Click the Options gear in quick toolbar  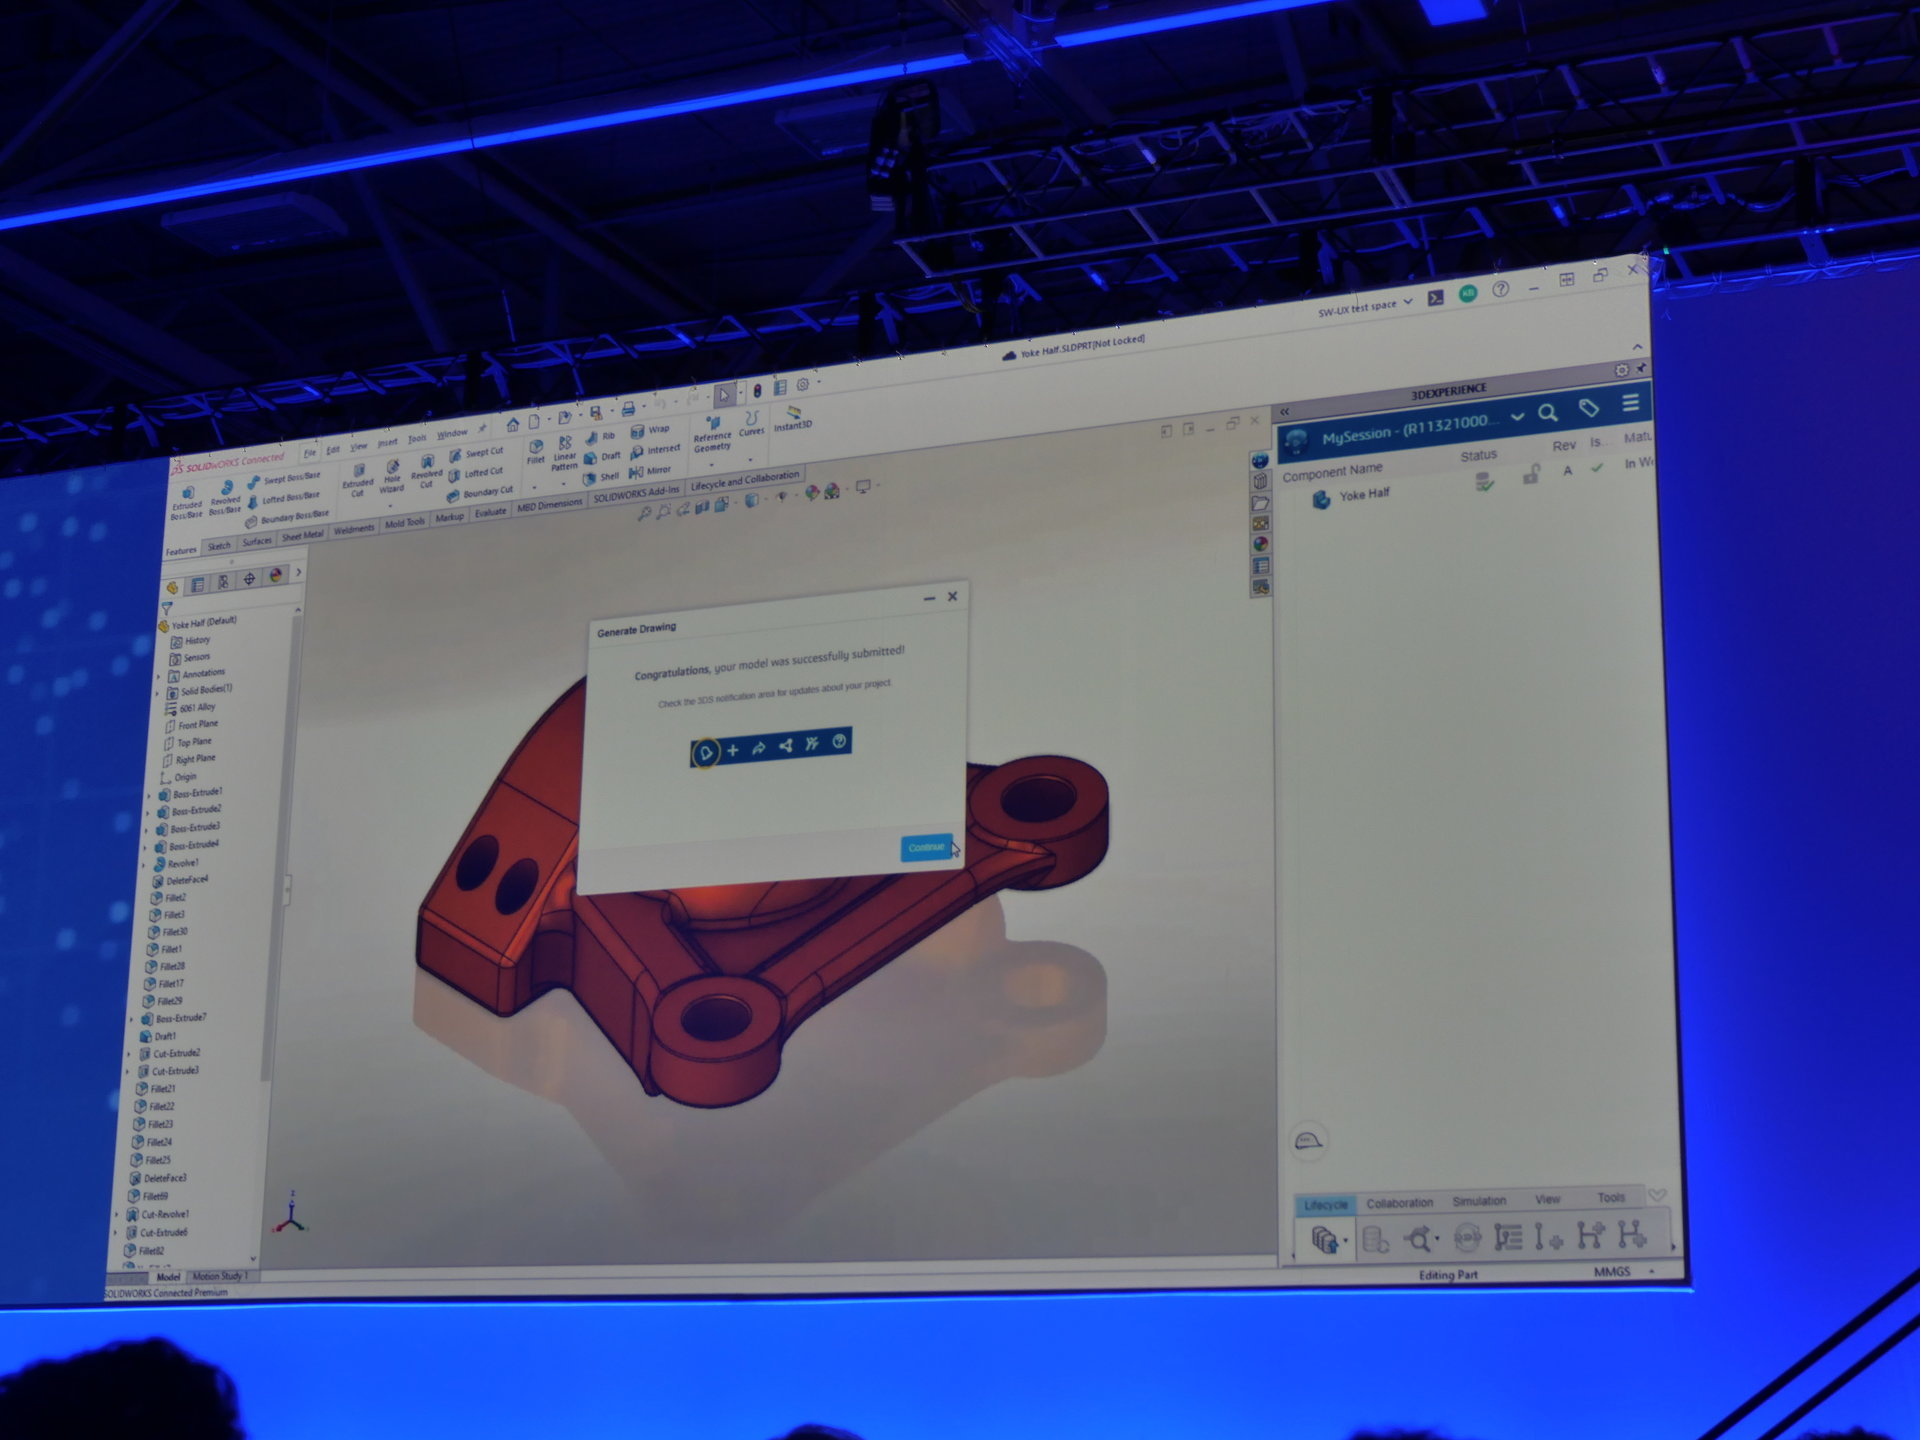(x=802, y=385)
